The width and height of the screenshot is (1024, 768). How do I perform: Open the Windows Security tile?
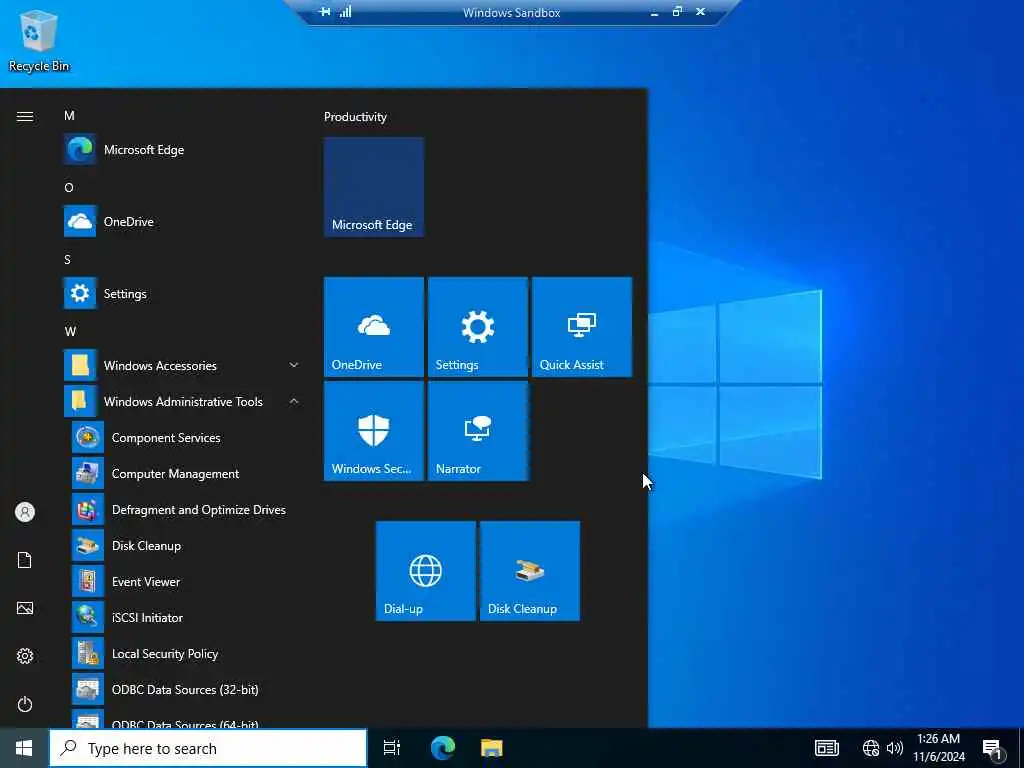[x=374, y=431]
